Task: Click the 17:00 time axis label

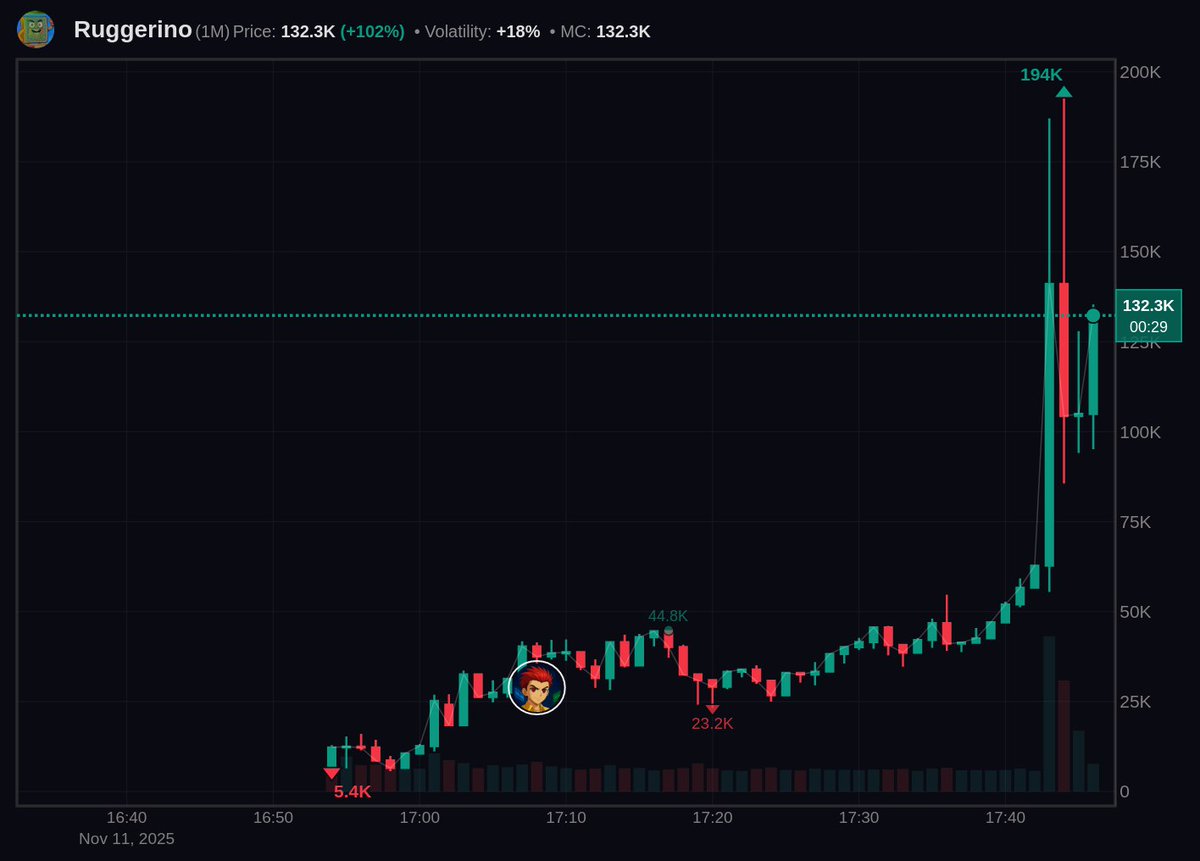Action: coord(419,818)
